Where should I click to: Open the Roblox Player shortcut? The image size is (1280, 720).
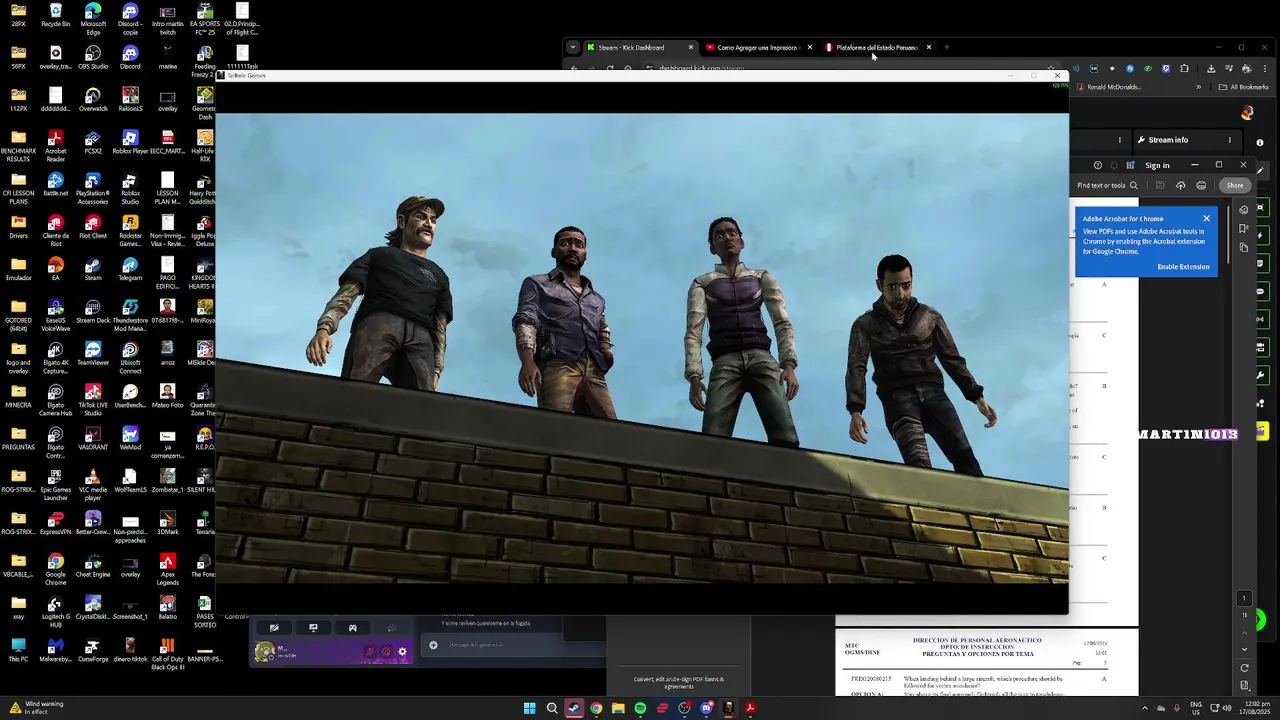pos(130,142)
